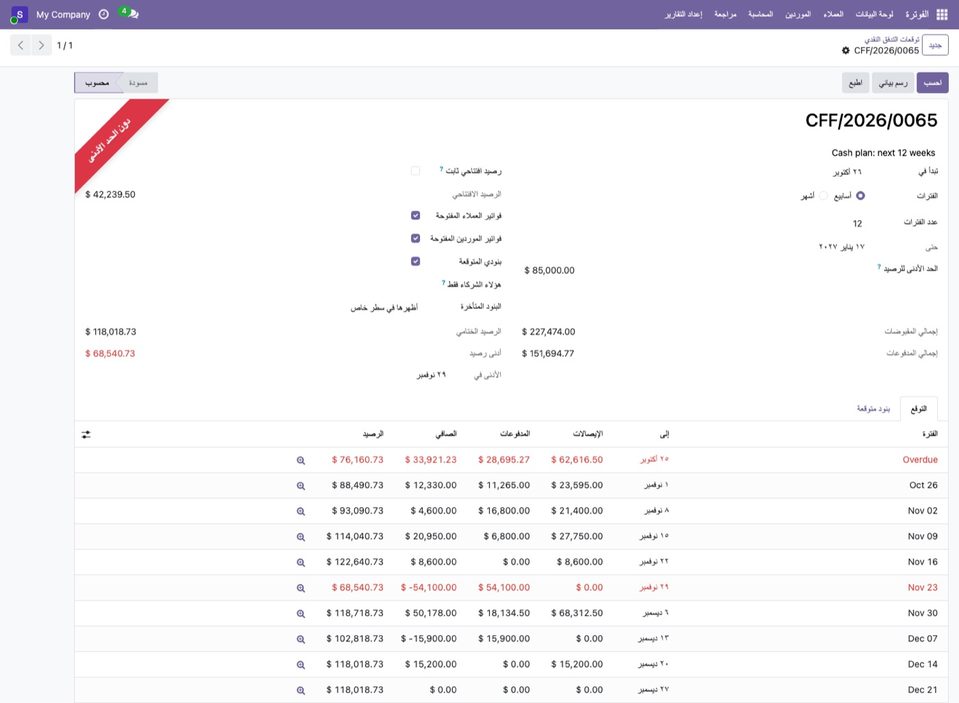Click the احسب compute button
Image resolution: width=959 pixels, height=703 pixels.
pyautogui.click(x=932, y=83)
